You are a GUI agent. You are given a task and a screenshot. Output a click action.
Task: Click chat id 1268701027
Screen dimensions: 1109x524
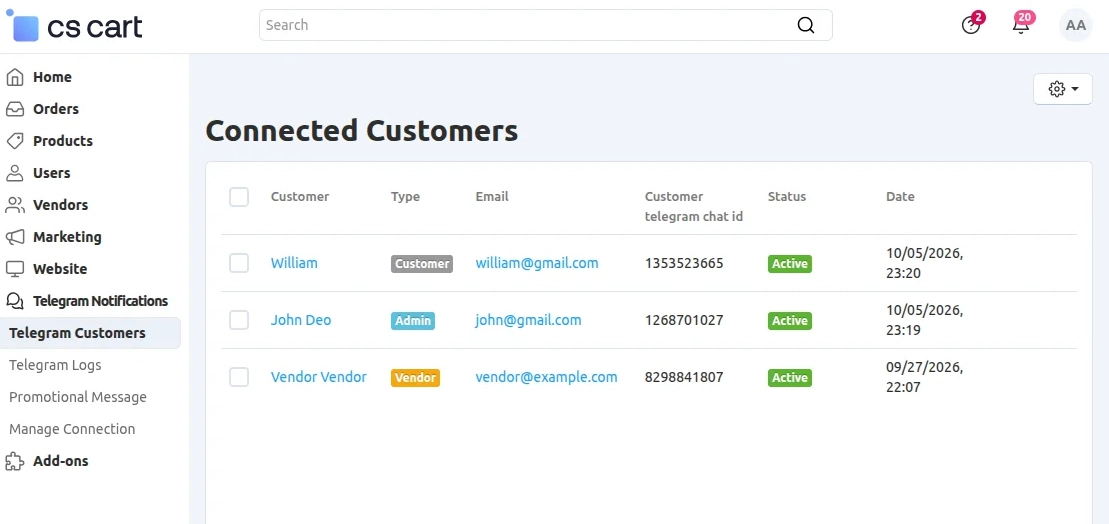click(x=684, y=320)
